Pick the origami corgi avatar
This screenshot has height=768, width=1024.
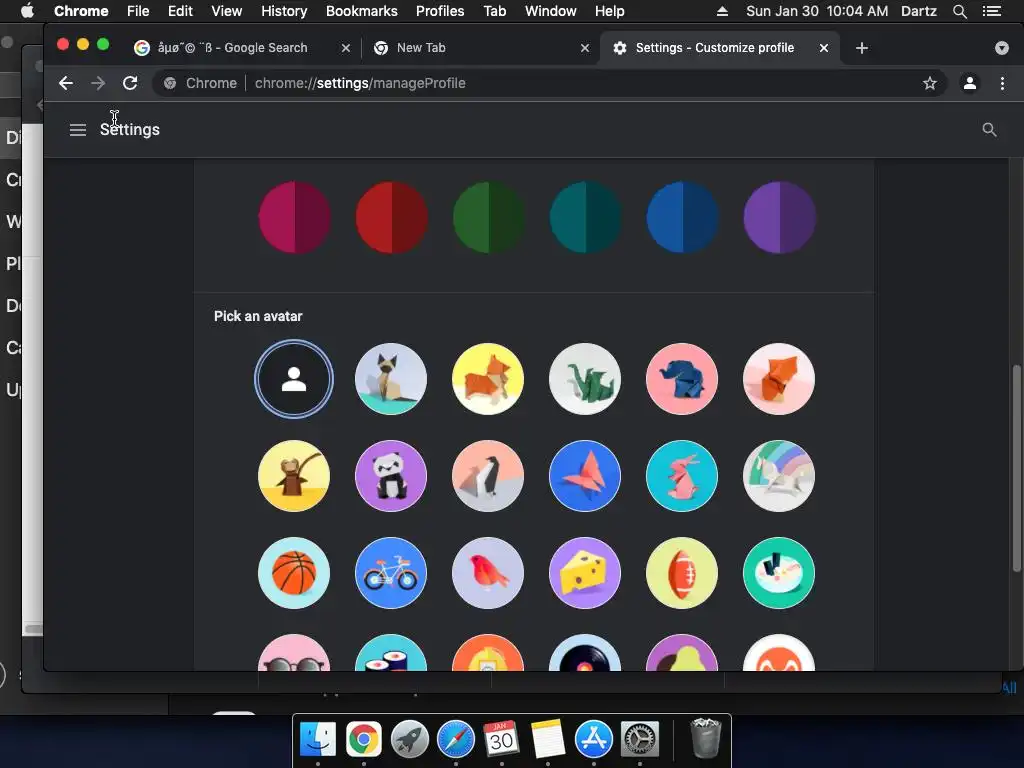(x=488, y=379)
